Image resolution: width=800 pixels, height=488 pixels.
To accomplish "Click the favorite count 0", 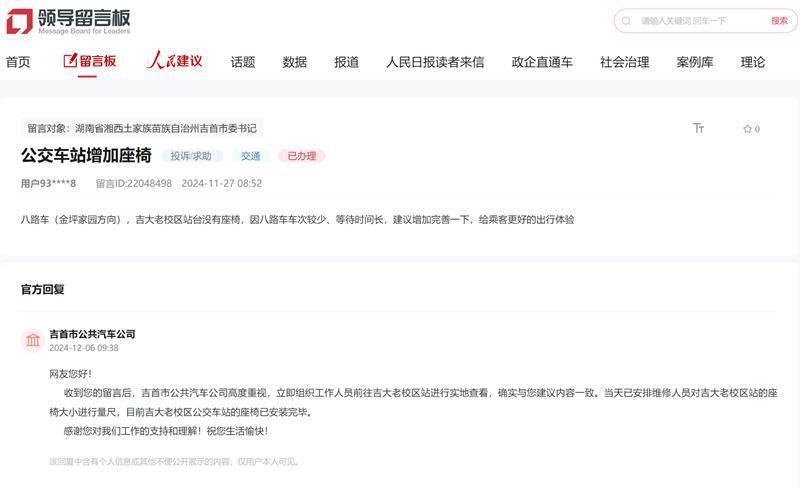I will pos(757,129).
